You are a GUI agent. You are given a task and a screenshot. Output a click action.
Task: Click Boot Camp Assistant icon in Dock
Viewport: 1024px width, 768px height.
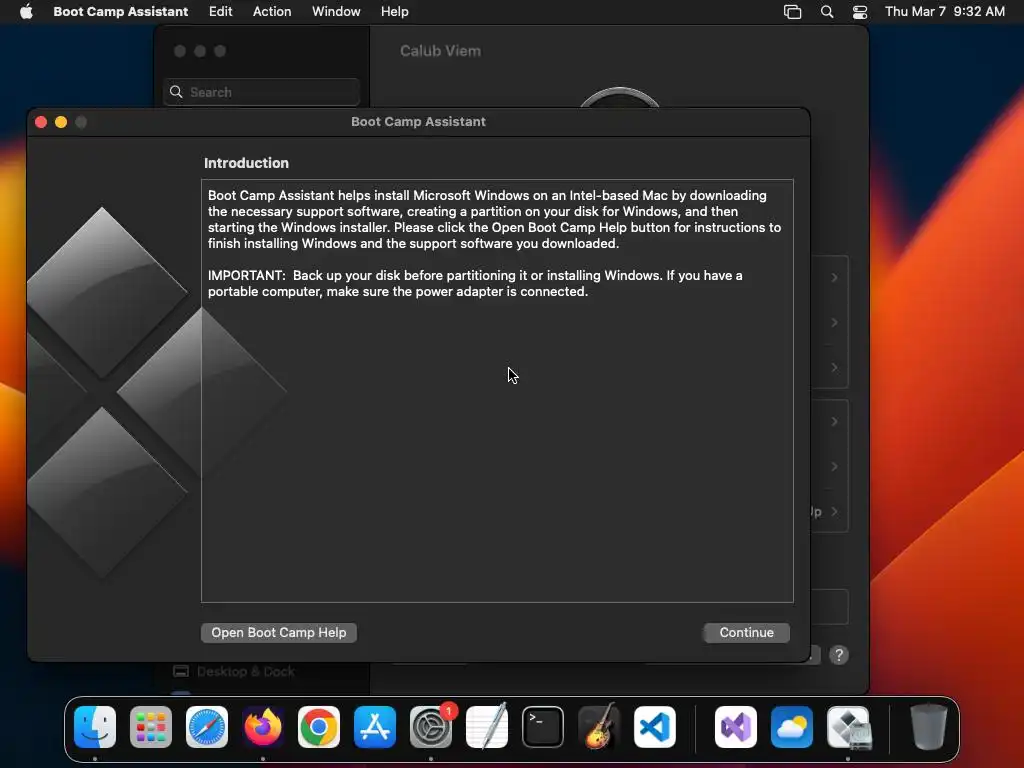coord(848,727)
